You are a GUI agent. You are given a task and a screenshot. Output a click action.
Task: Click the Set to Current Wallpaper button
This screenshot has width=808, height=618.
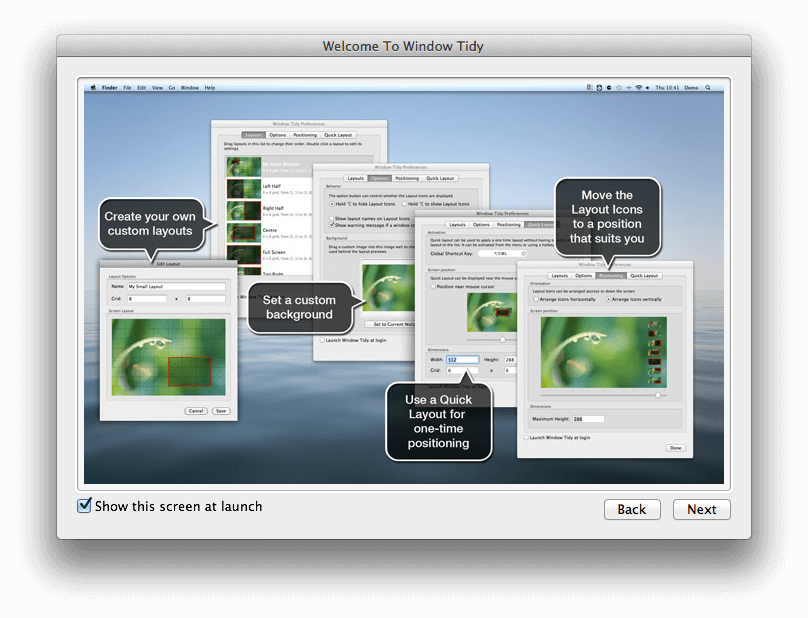[390, 324]
